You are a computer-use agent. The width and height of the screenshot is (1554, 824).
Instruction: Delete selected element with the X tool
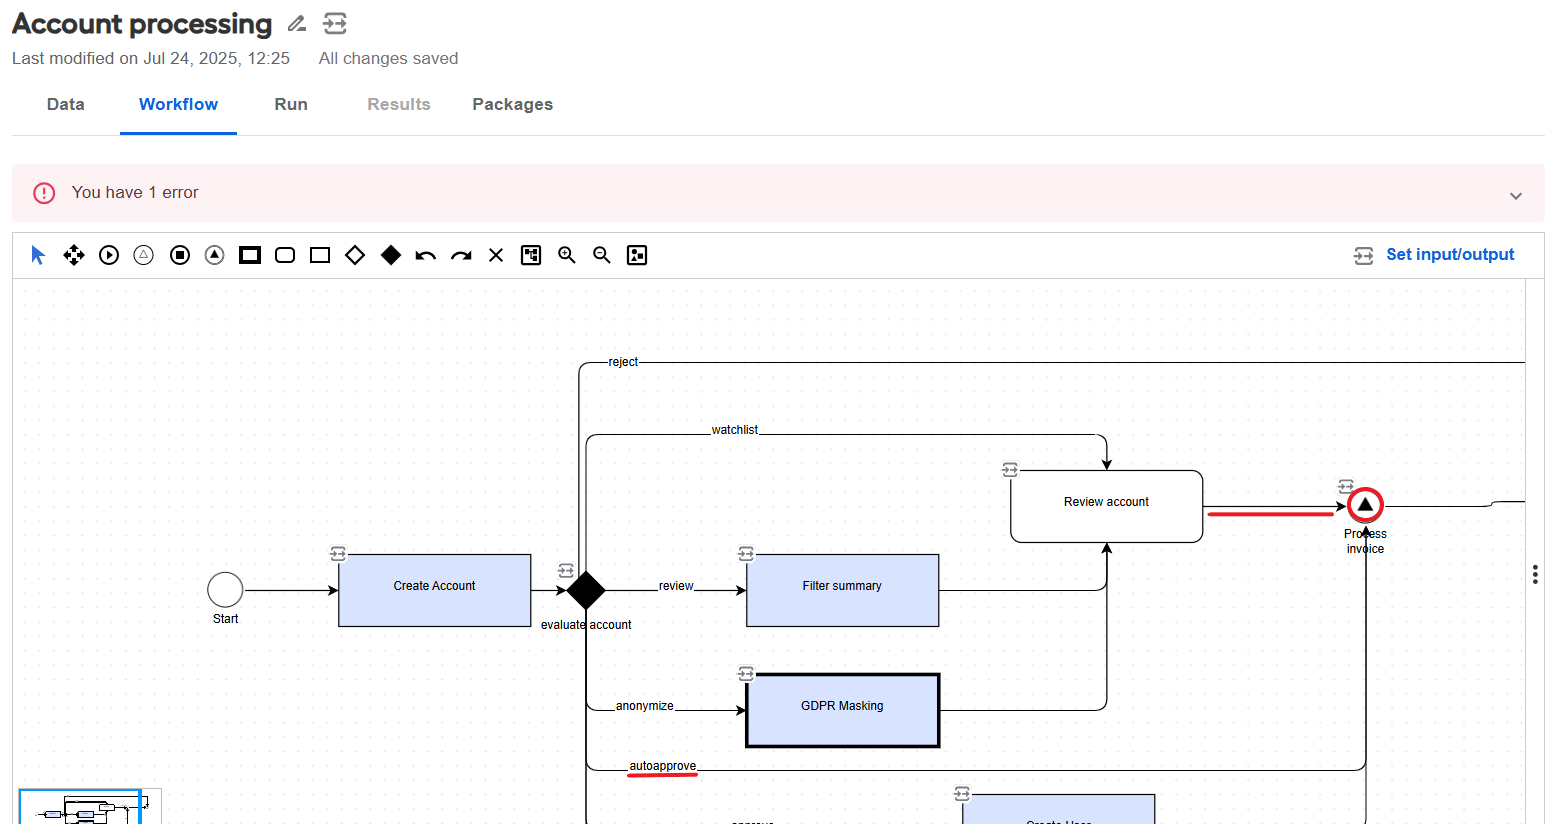pos(496,255)
